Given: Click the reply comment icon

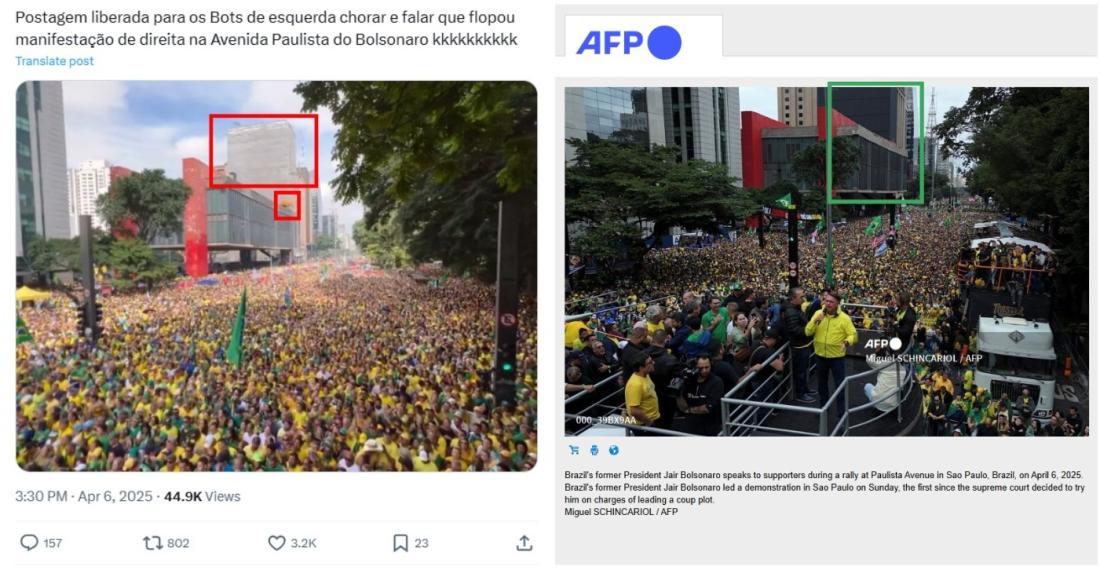Looking at the screenshot, I should [29, 543].
